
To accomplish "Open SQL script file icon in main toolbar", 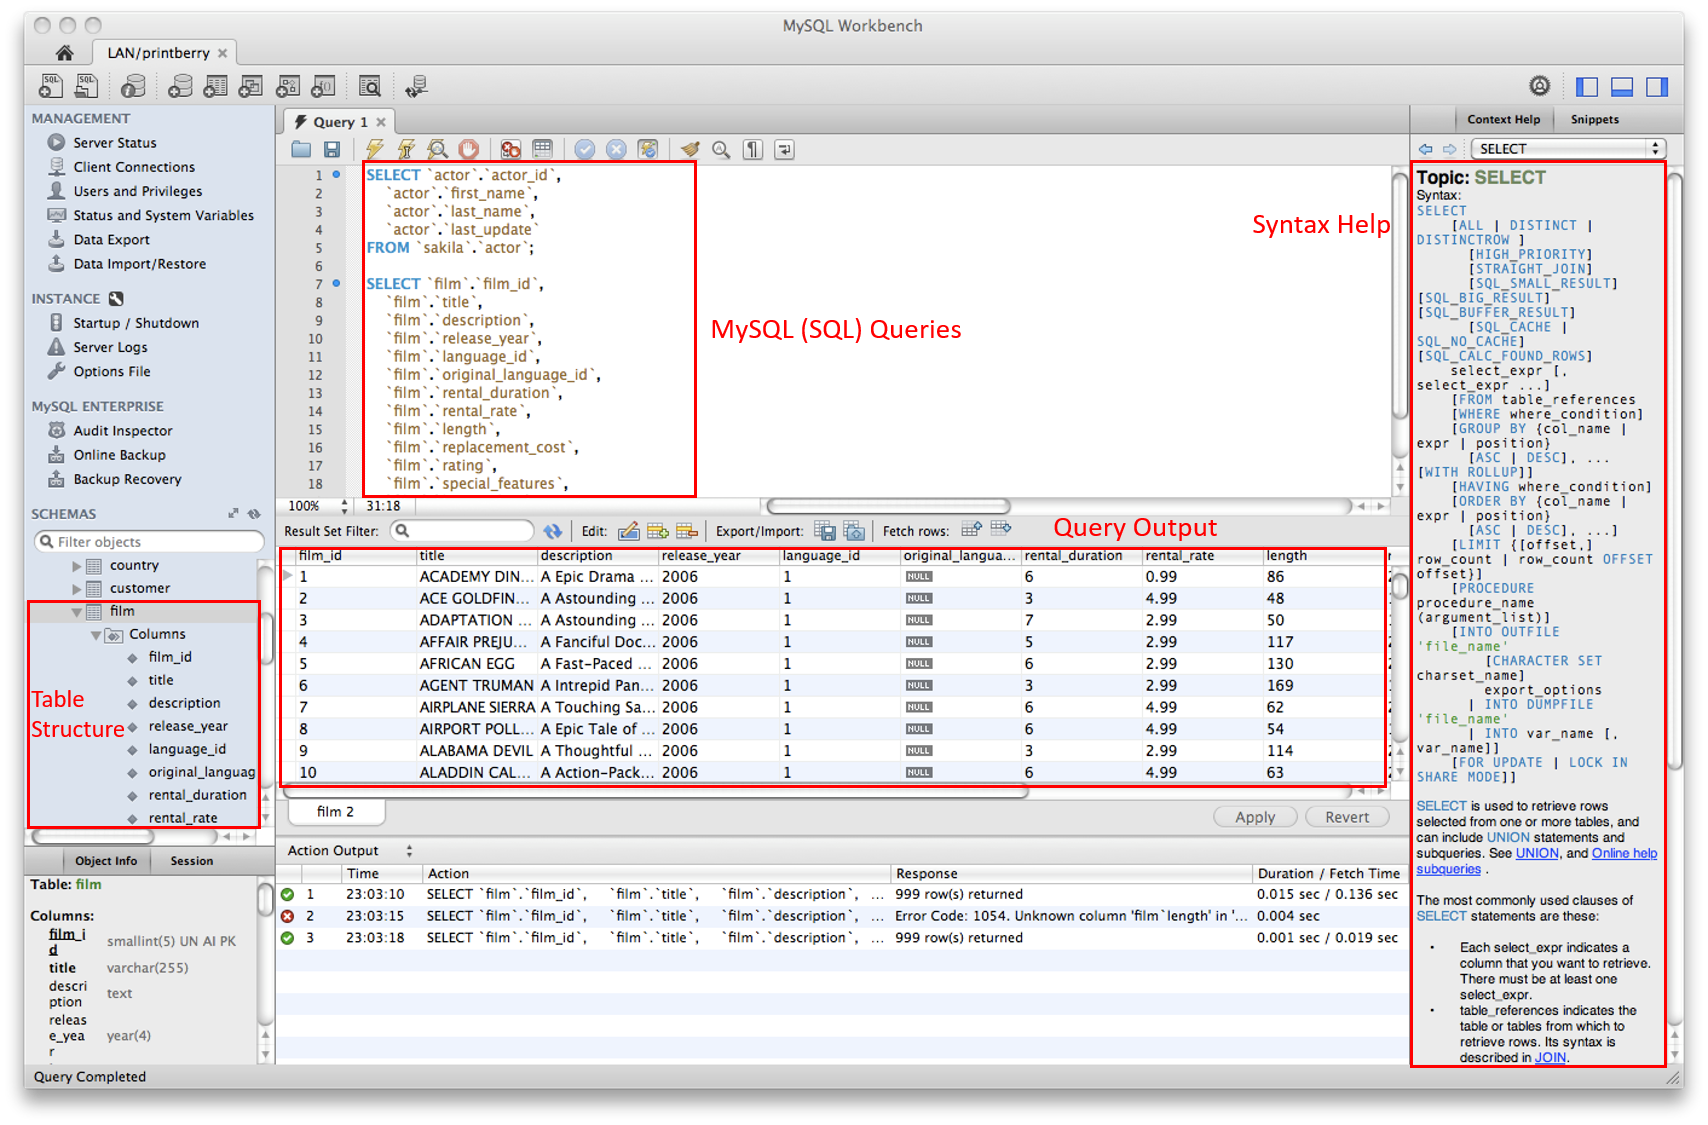I will click(87, 87).
